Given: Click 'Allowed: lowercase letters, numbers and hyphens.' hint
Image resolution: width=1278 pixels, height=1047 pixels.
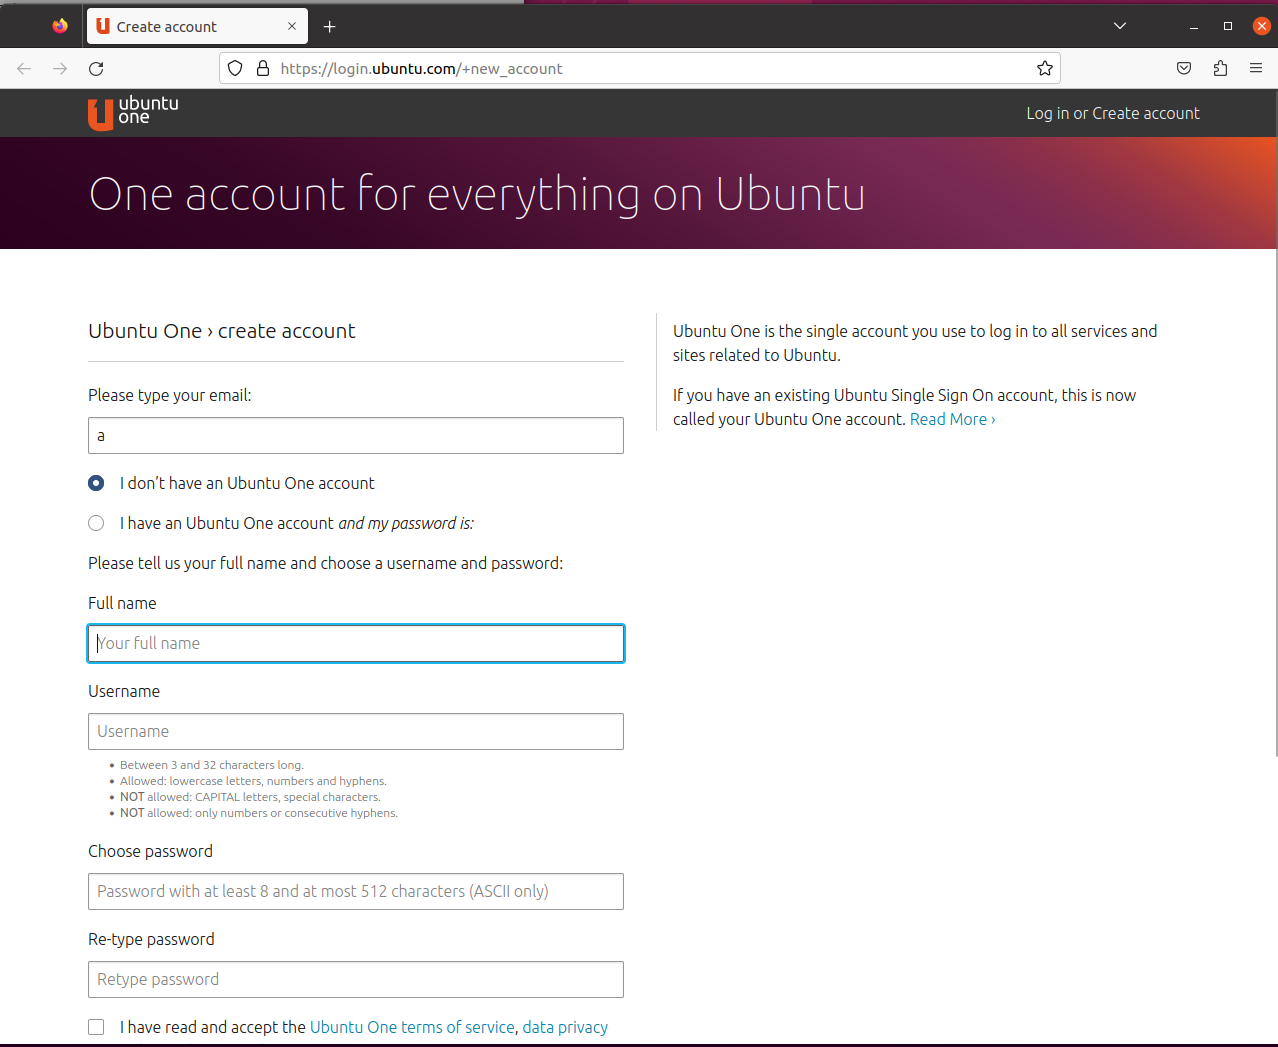Looking at the screenshot, I should coord(253,781).
